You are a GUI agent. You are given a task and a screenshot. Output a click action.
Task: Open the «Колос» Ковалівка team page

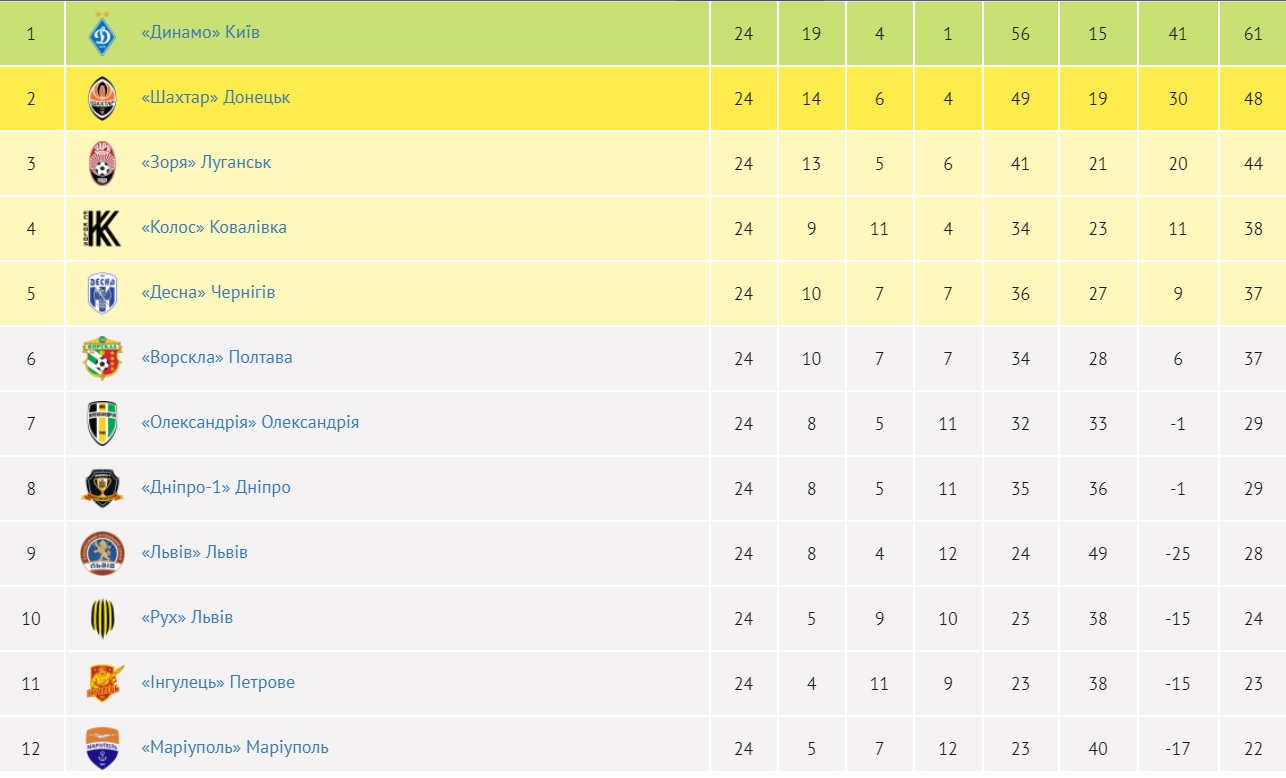214,228
